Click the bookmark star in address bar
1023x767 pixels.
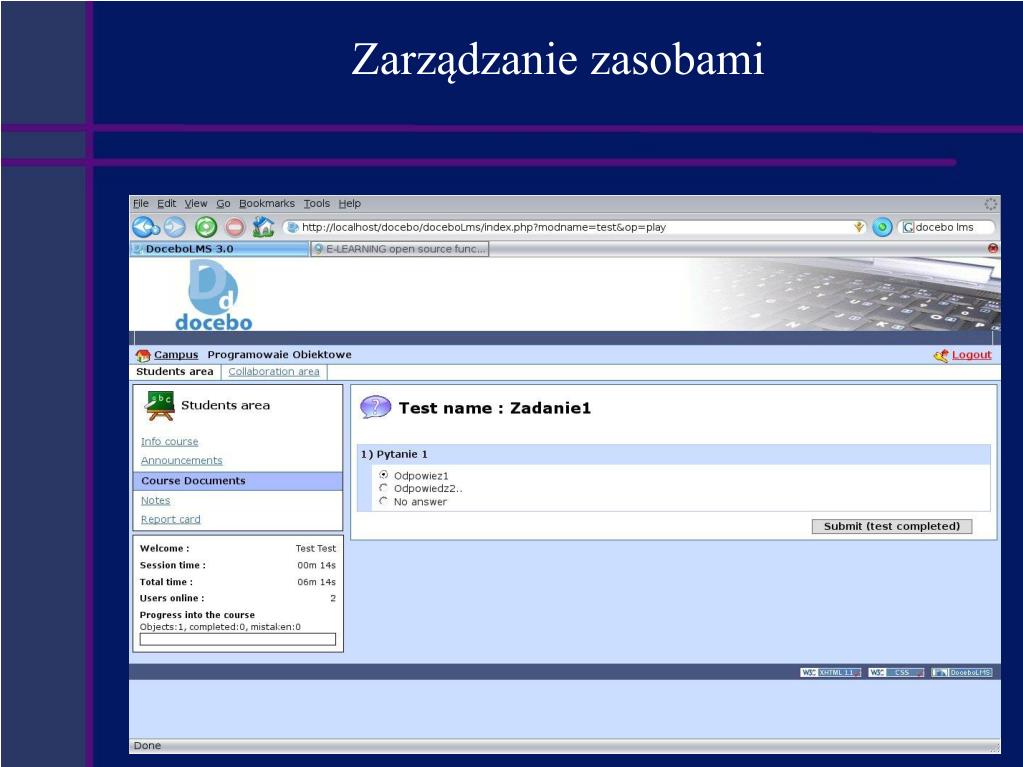tap(859, 227)
